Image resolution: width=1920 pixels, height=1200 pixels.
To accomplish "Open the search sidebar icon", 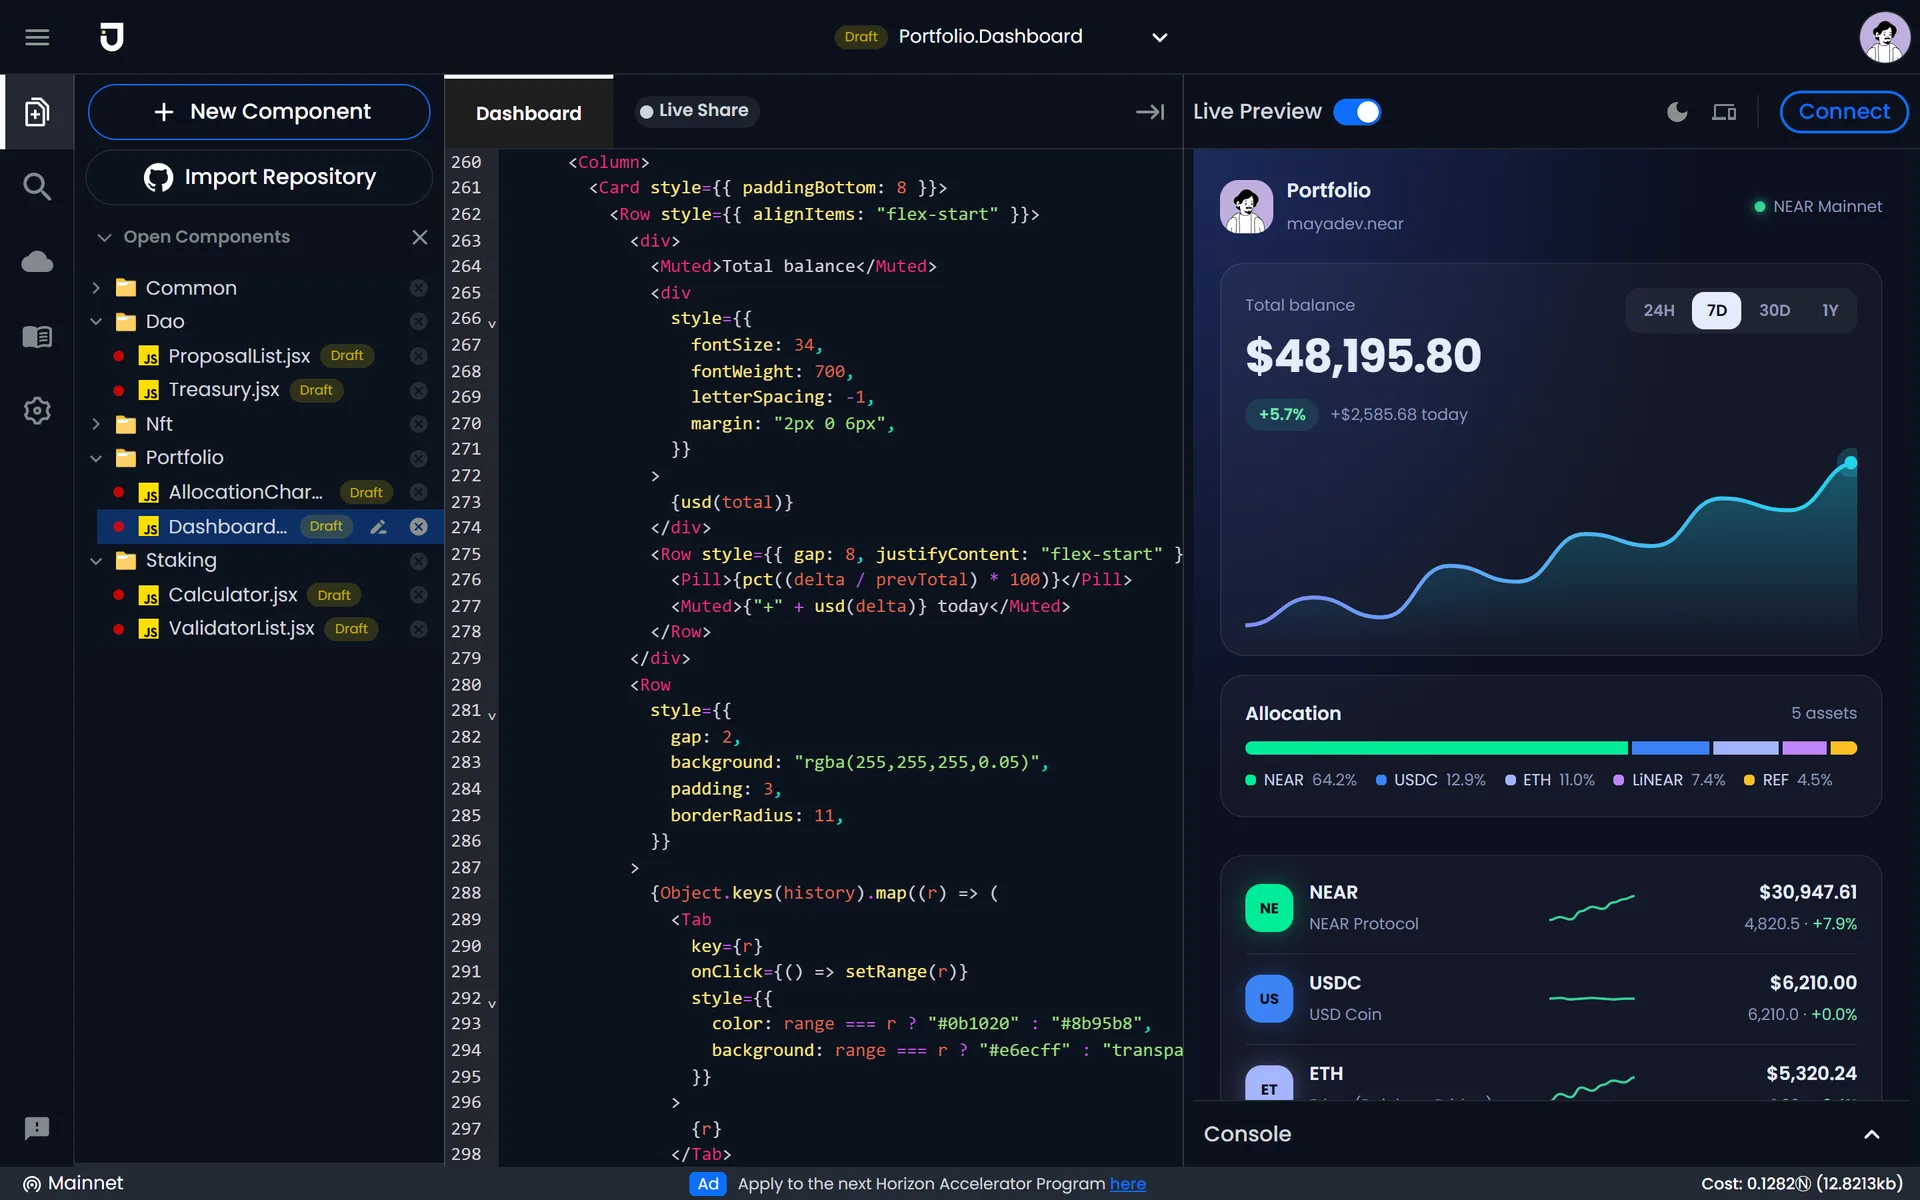I will coord(37,187).
